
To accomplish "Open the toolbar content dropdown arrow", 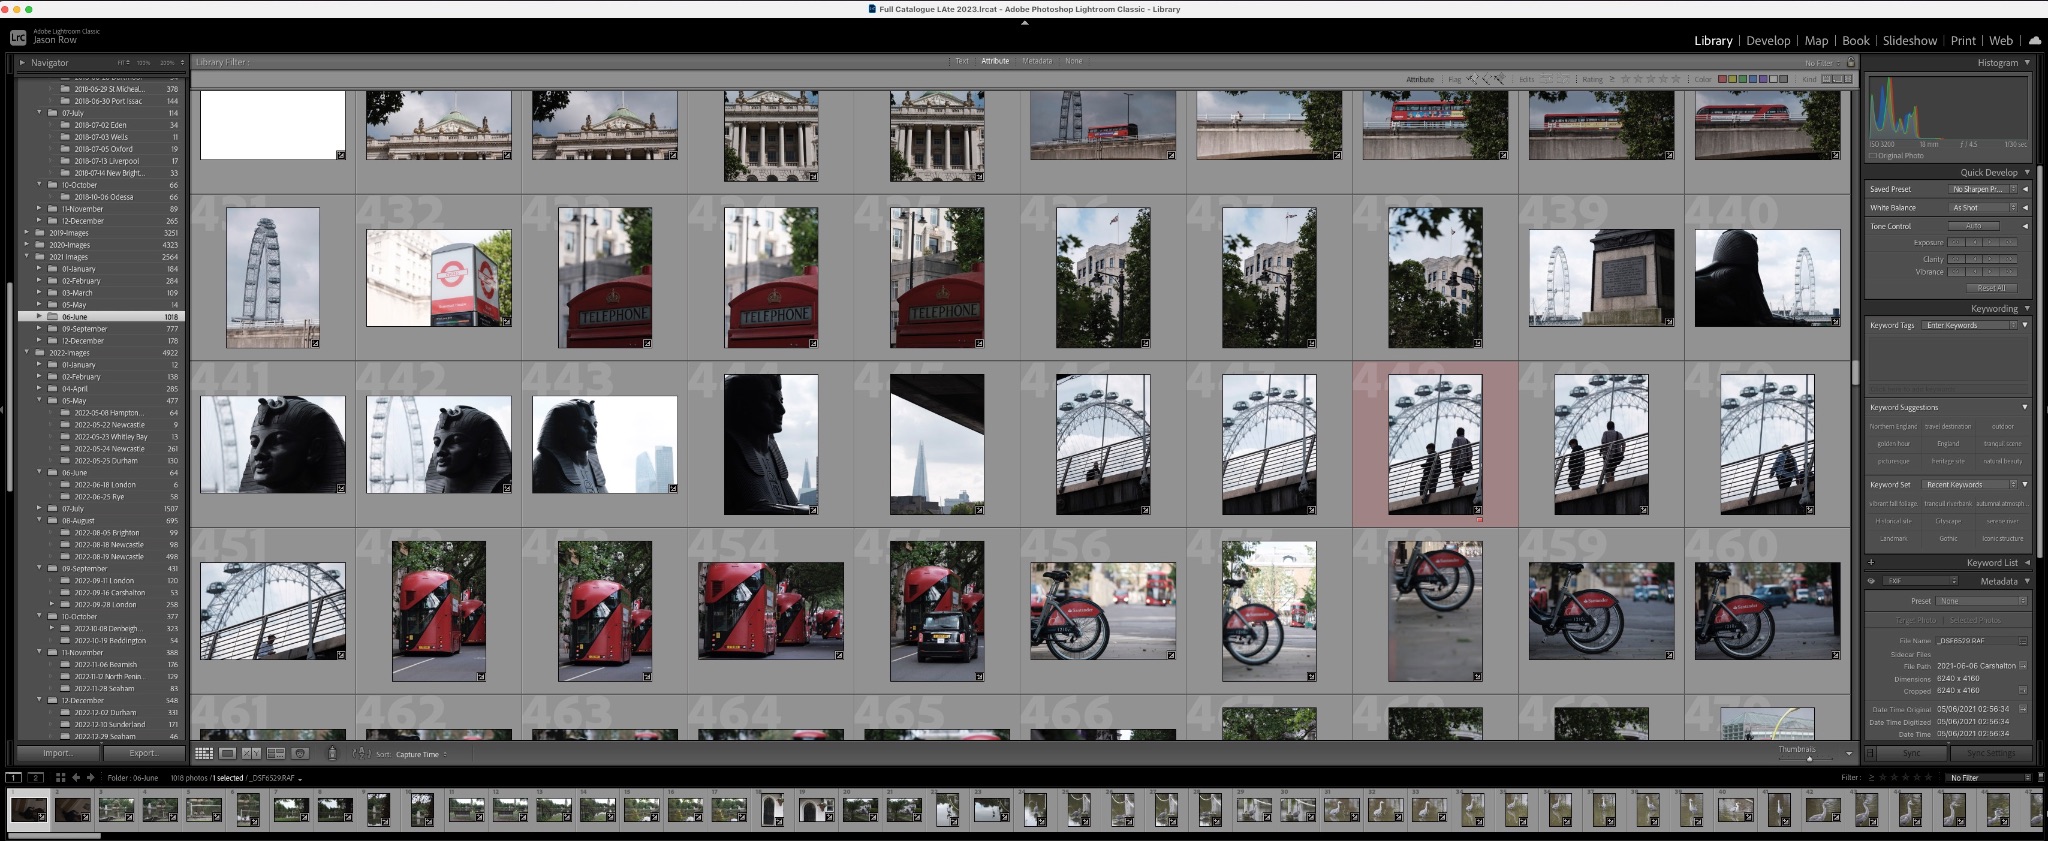I will (x=1849, y=754).
